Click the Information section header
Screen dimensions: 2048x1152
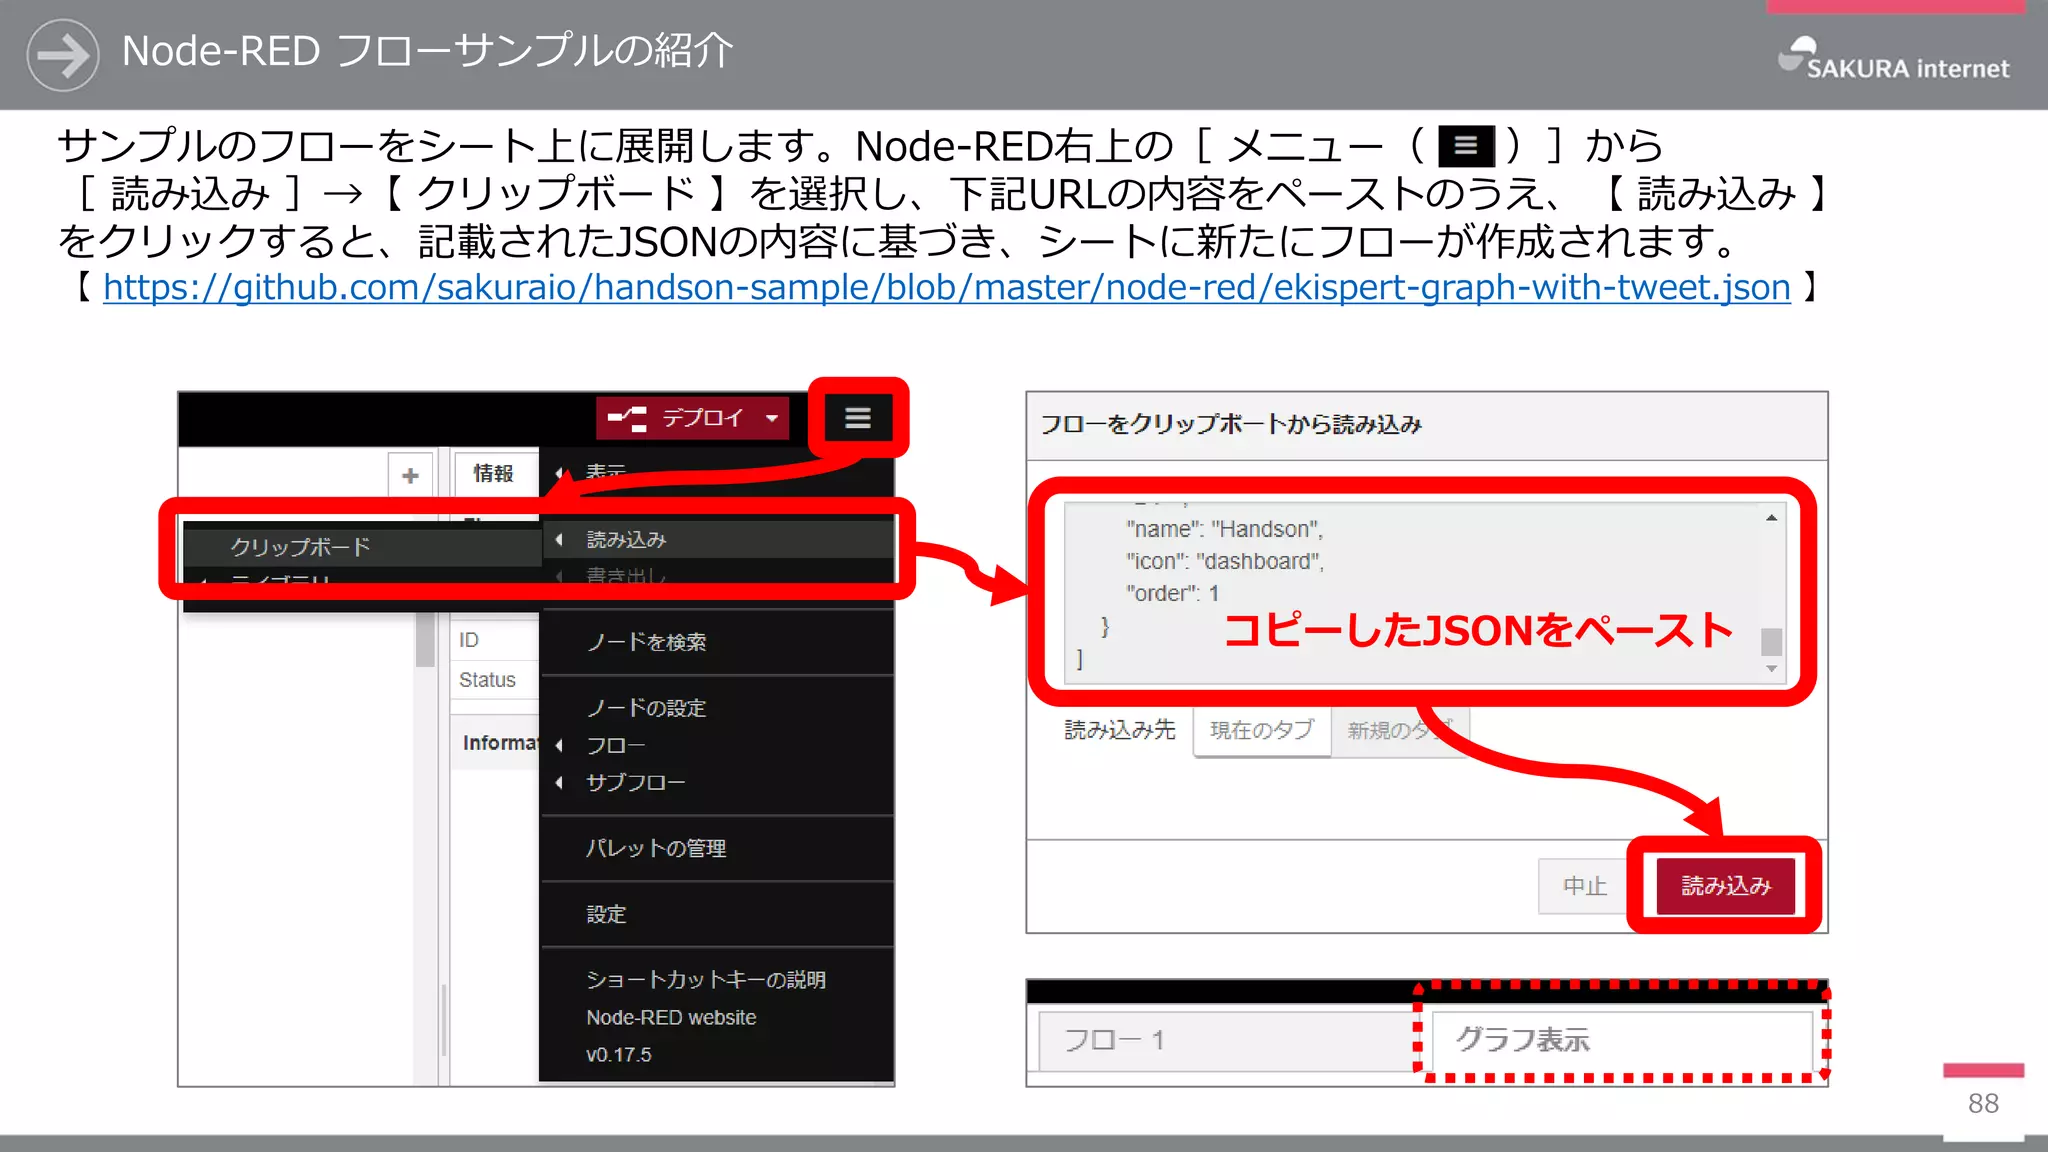coord(496,743)
